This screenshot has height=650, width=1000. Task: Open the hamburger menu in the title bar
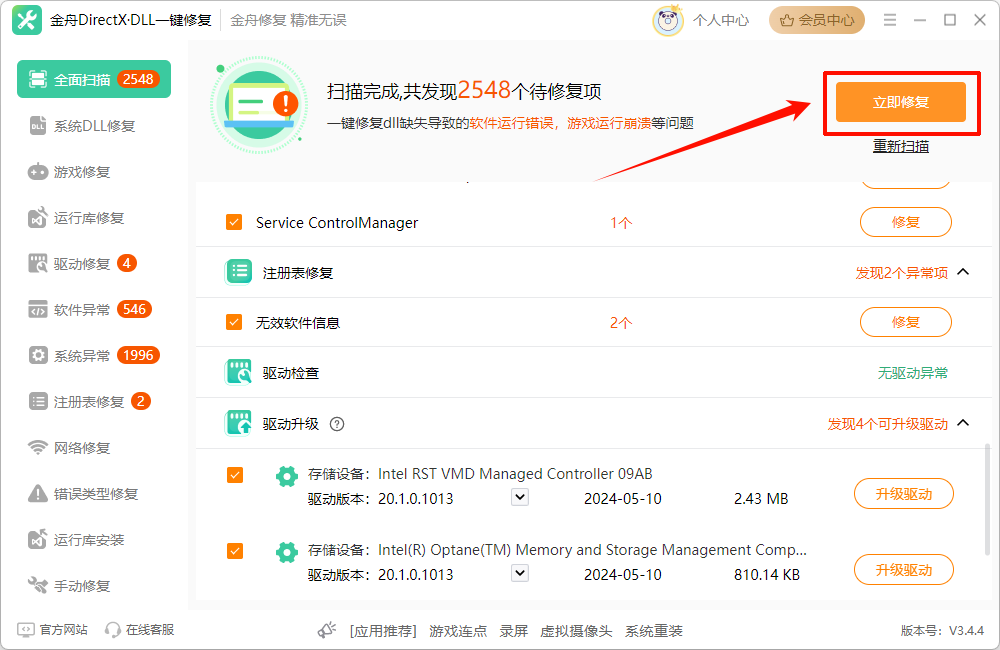coord(889,19)
